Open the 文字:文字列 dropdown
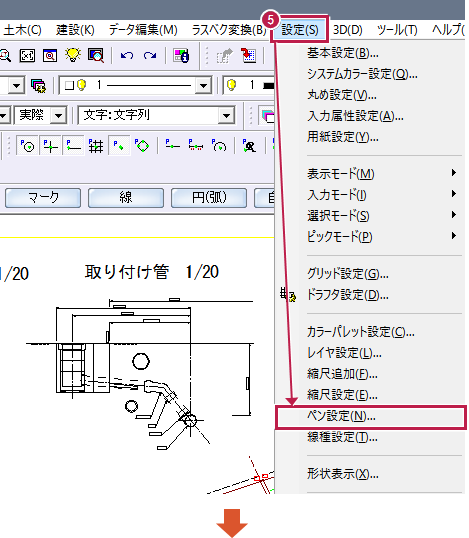The height and width of the screenshot is (538, 469). coord(156,115)
